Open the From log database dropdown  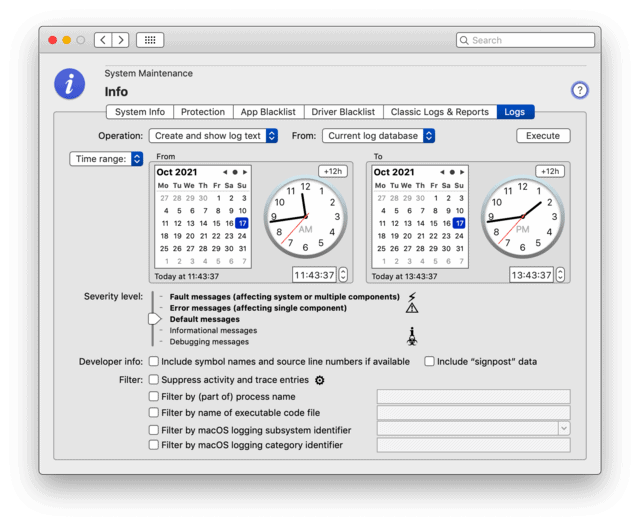coord(378,136)
